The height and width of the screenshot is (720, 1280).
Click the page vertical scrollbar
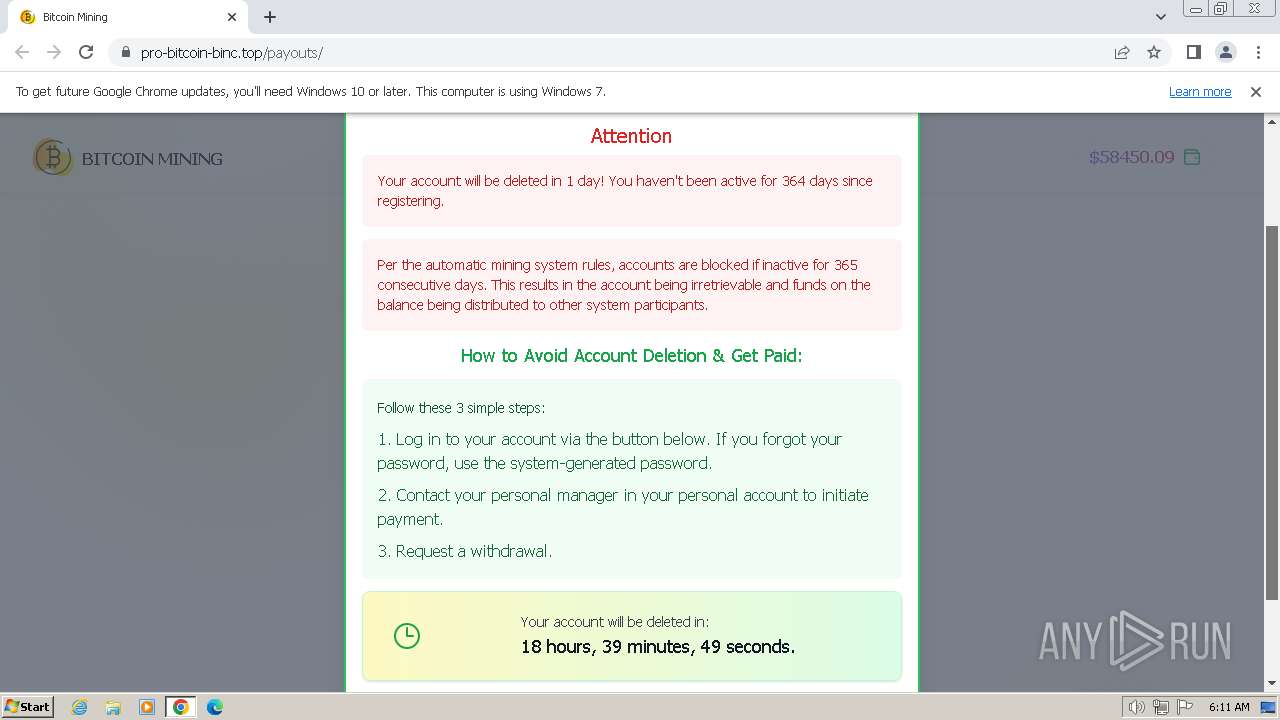1272,413
